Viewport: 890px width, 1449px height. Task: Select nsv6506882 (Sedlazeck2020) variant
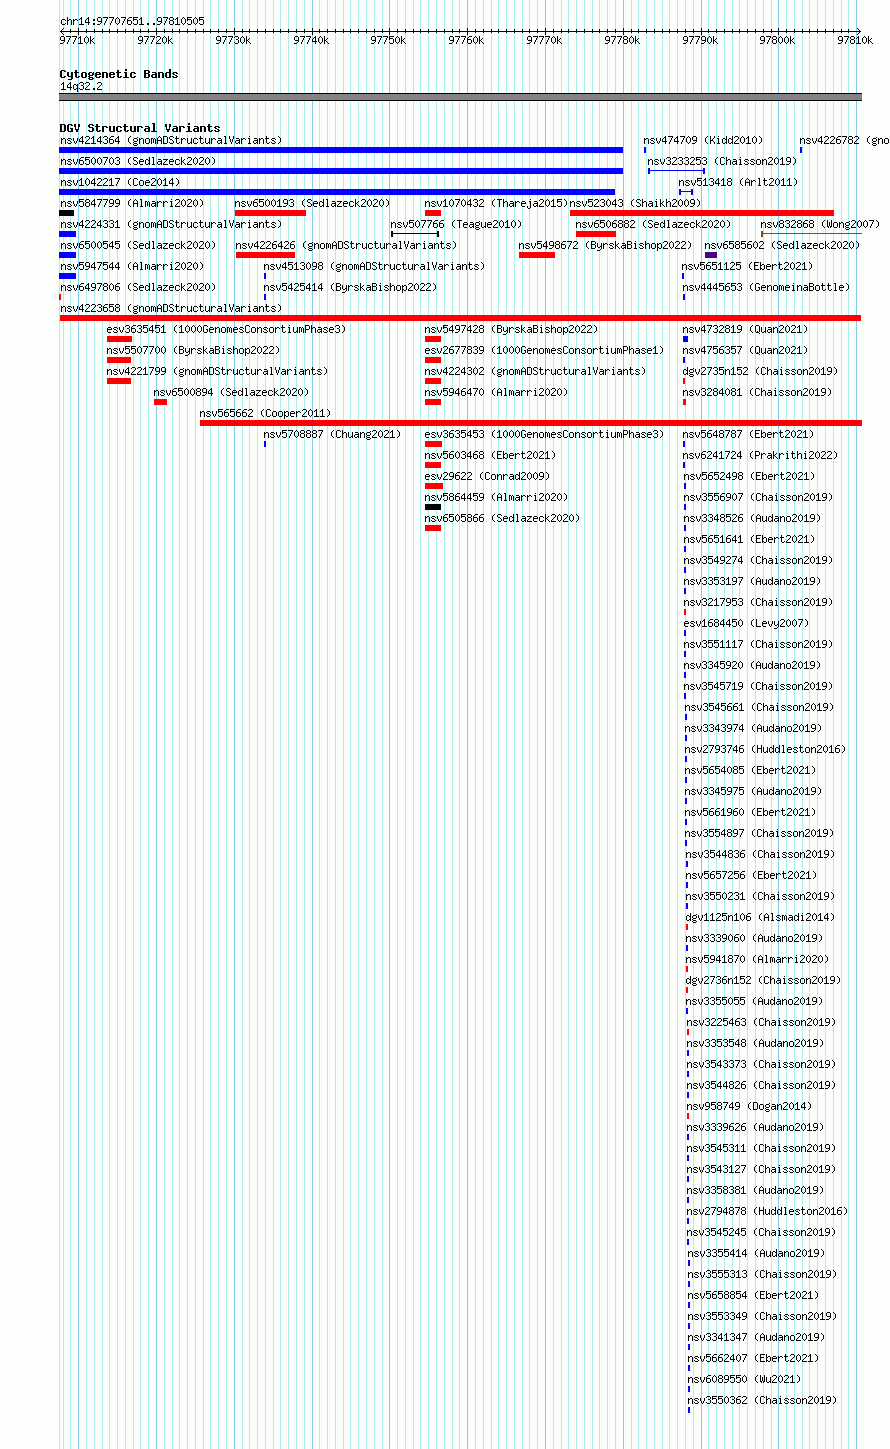pos(653,225)
